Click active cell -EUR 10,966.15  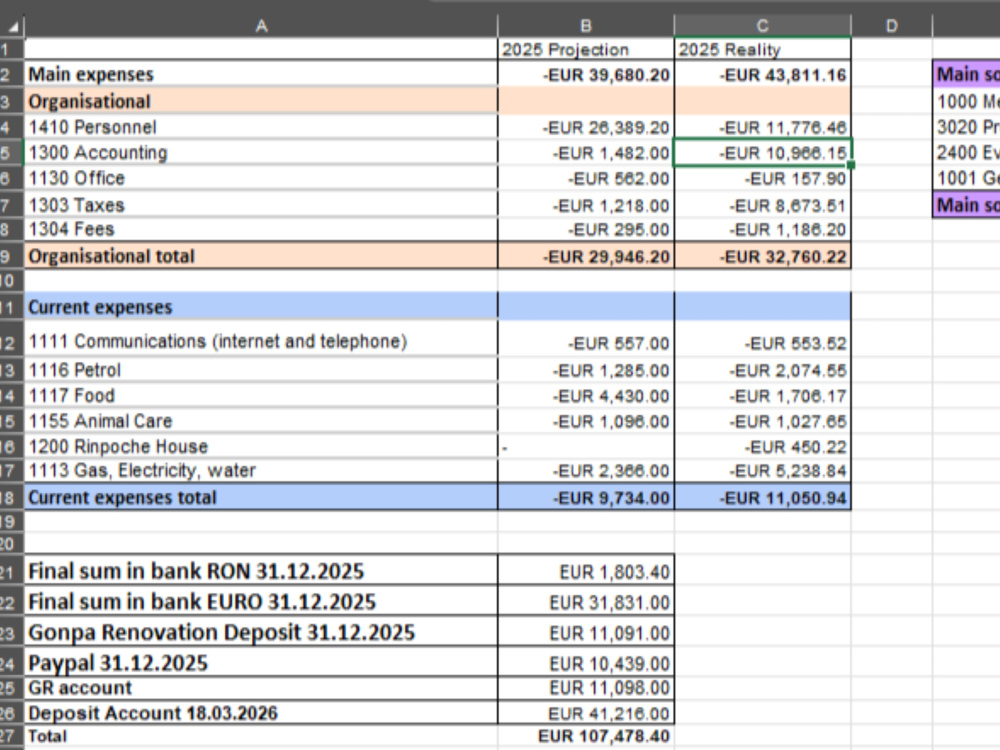point(762,152)
